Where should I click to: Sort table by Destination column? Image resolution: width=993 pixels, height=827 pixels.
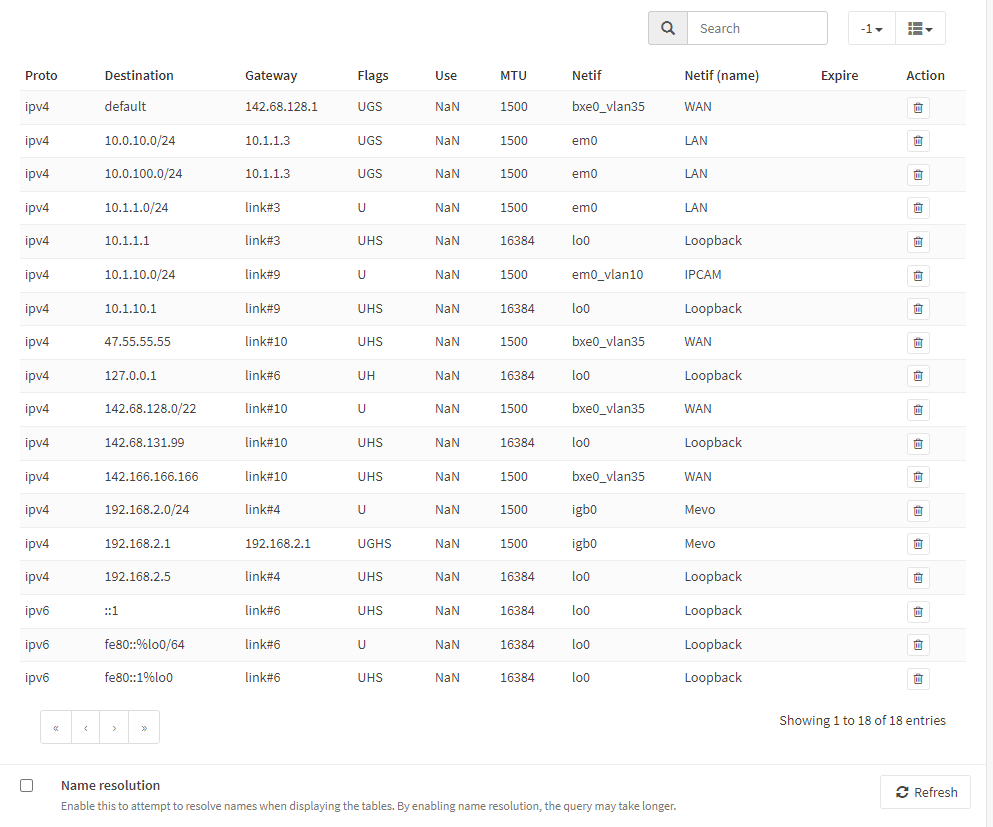click(x=139, y=75)
